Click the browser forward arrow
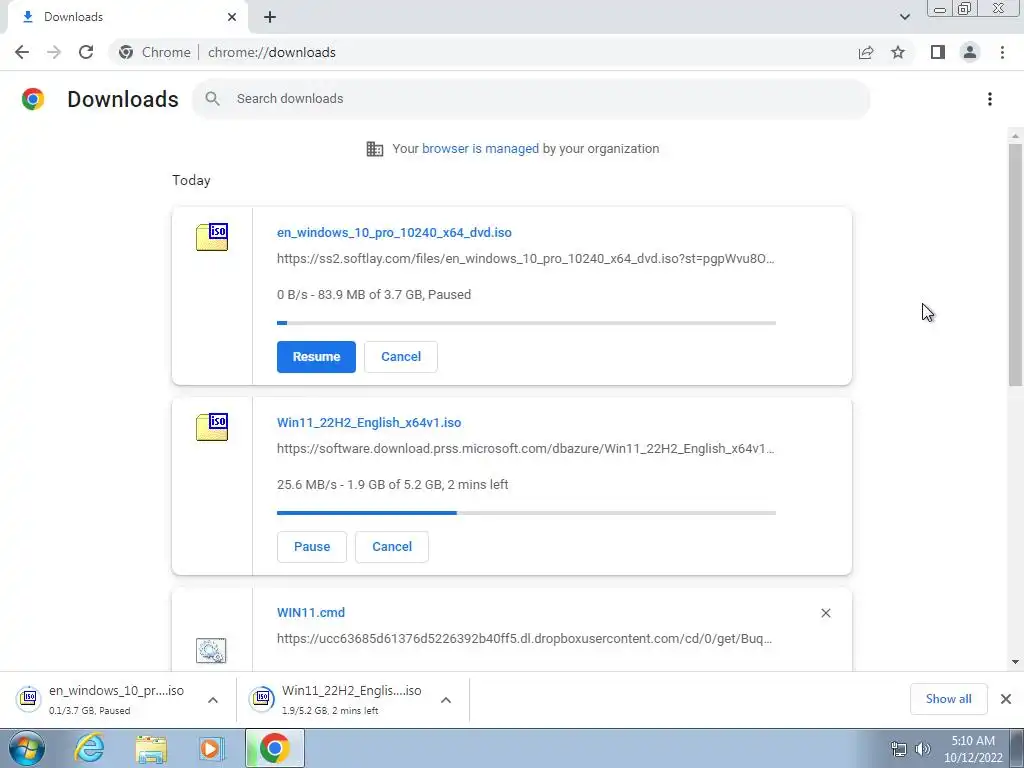Image resolution: width=1024 pixels, height=768 pixels. point(54,52)
